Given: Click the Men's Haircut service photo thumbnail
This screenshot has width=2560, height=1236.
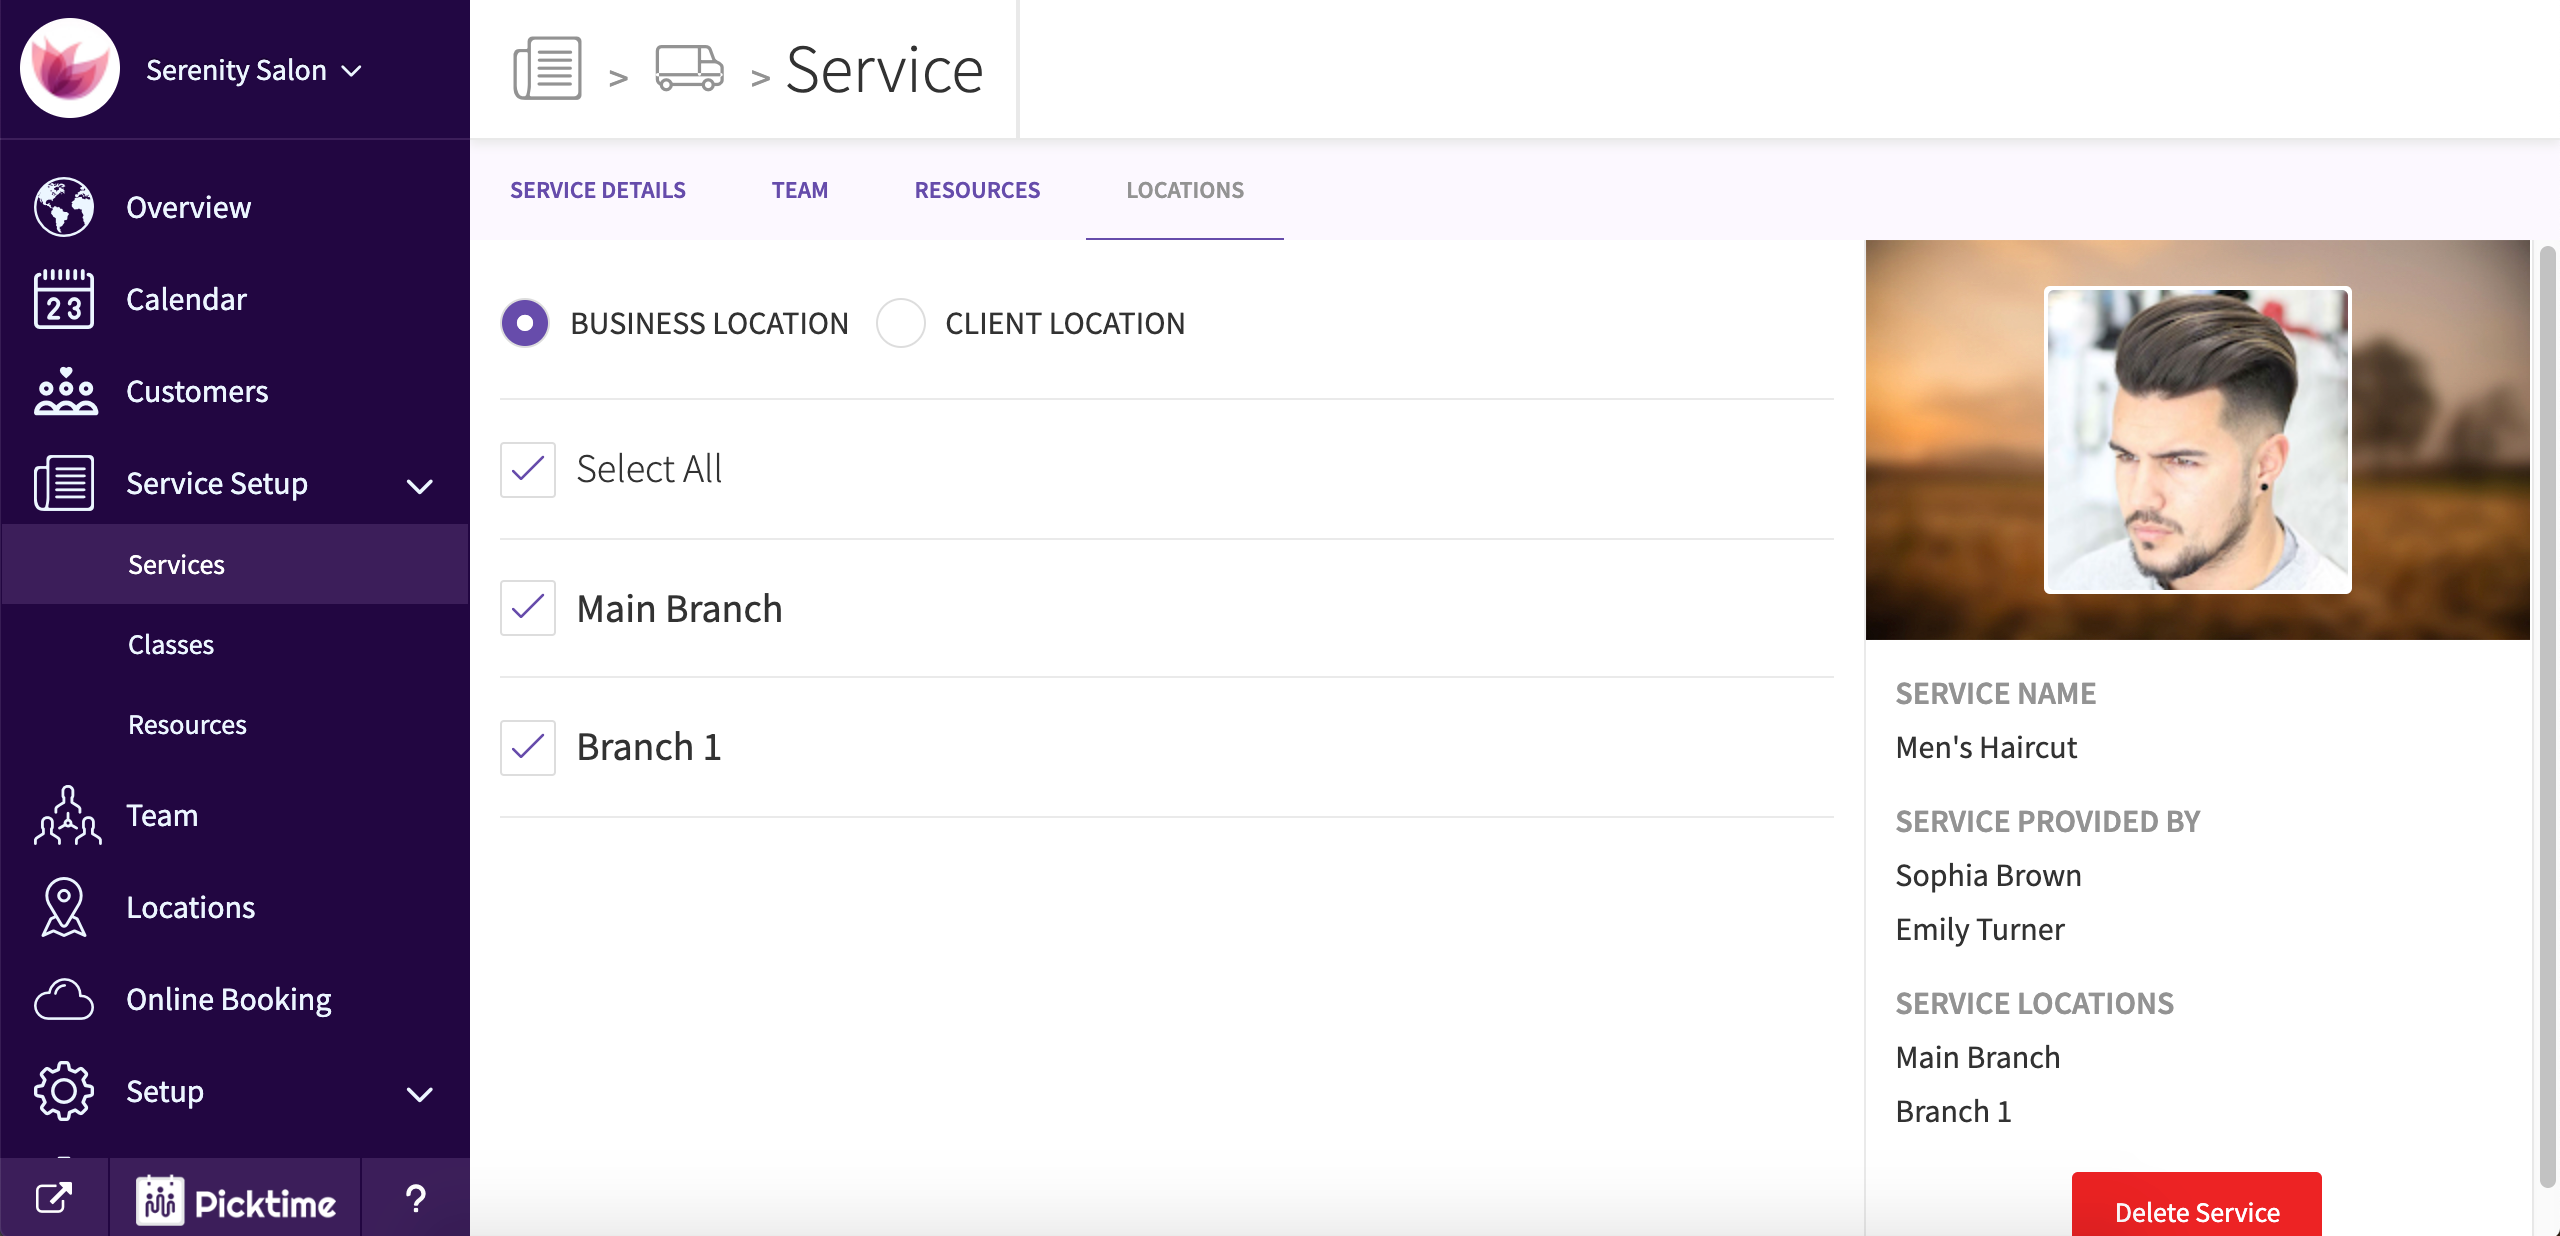Looking at the screenshot, I should [x=2197, y=440].
